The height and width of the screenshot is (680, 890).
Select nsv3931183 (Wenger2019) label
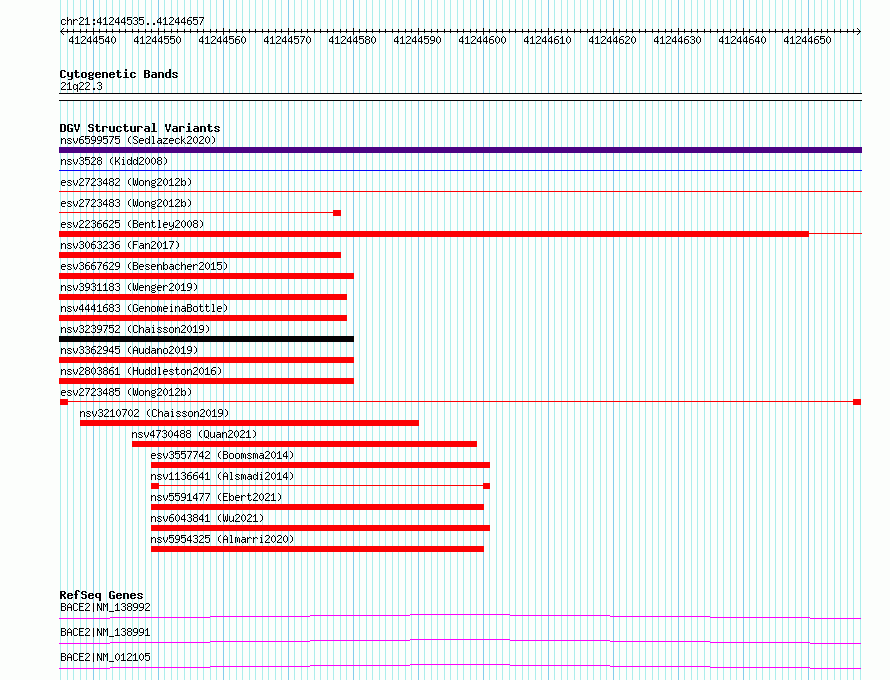(129, 287)
